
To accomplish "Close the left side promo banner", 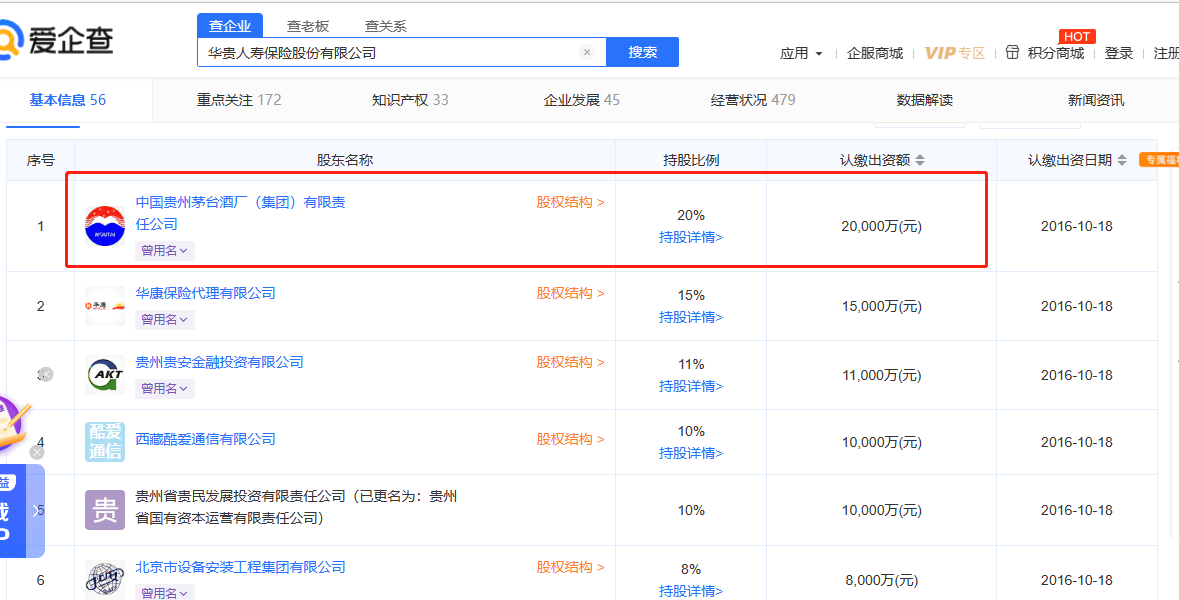I will (36, 452).
